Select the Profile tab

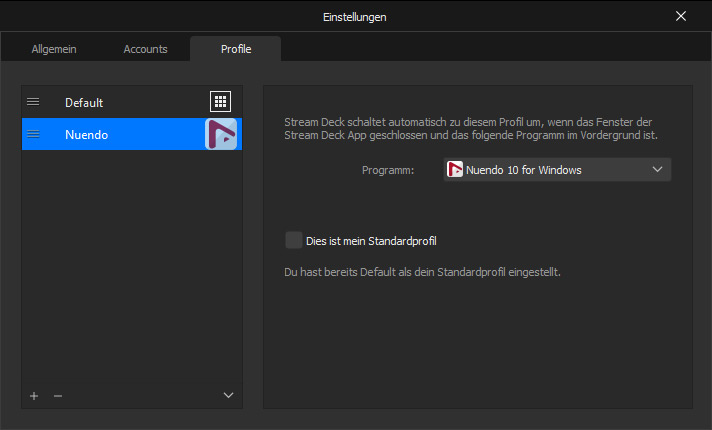coord(236,48)
